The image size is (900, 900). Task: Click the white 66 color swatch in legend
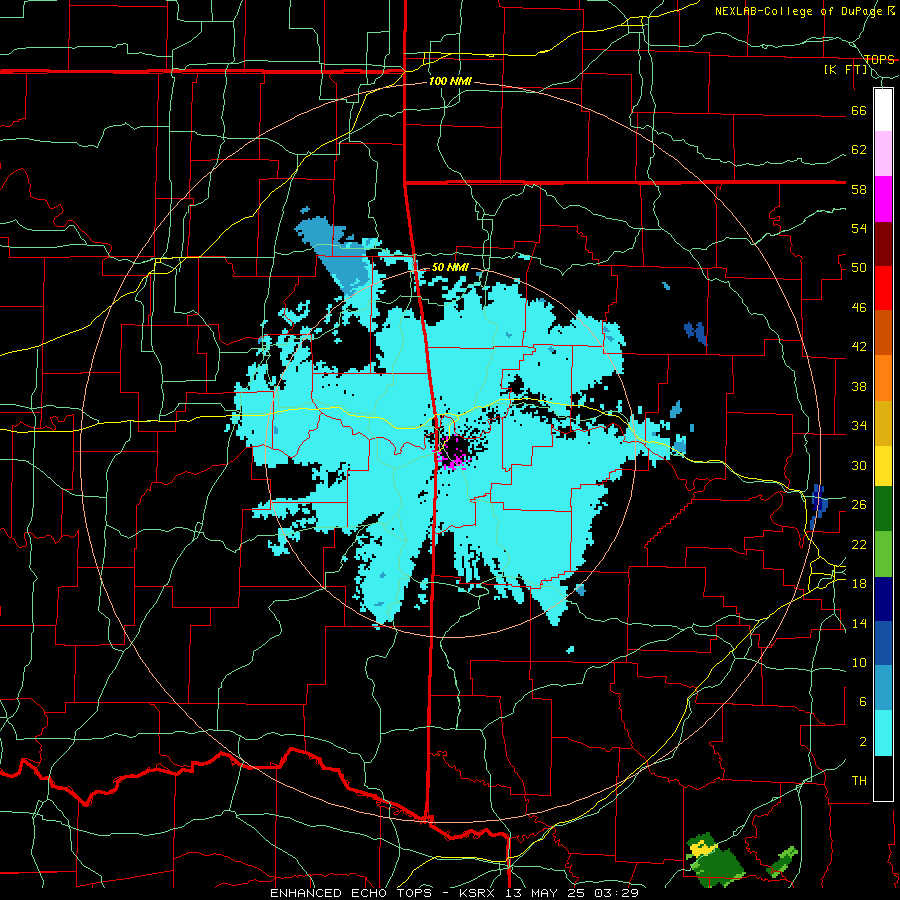tap(883, 110)
